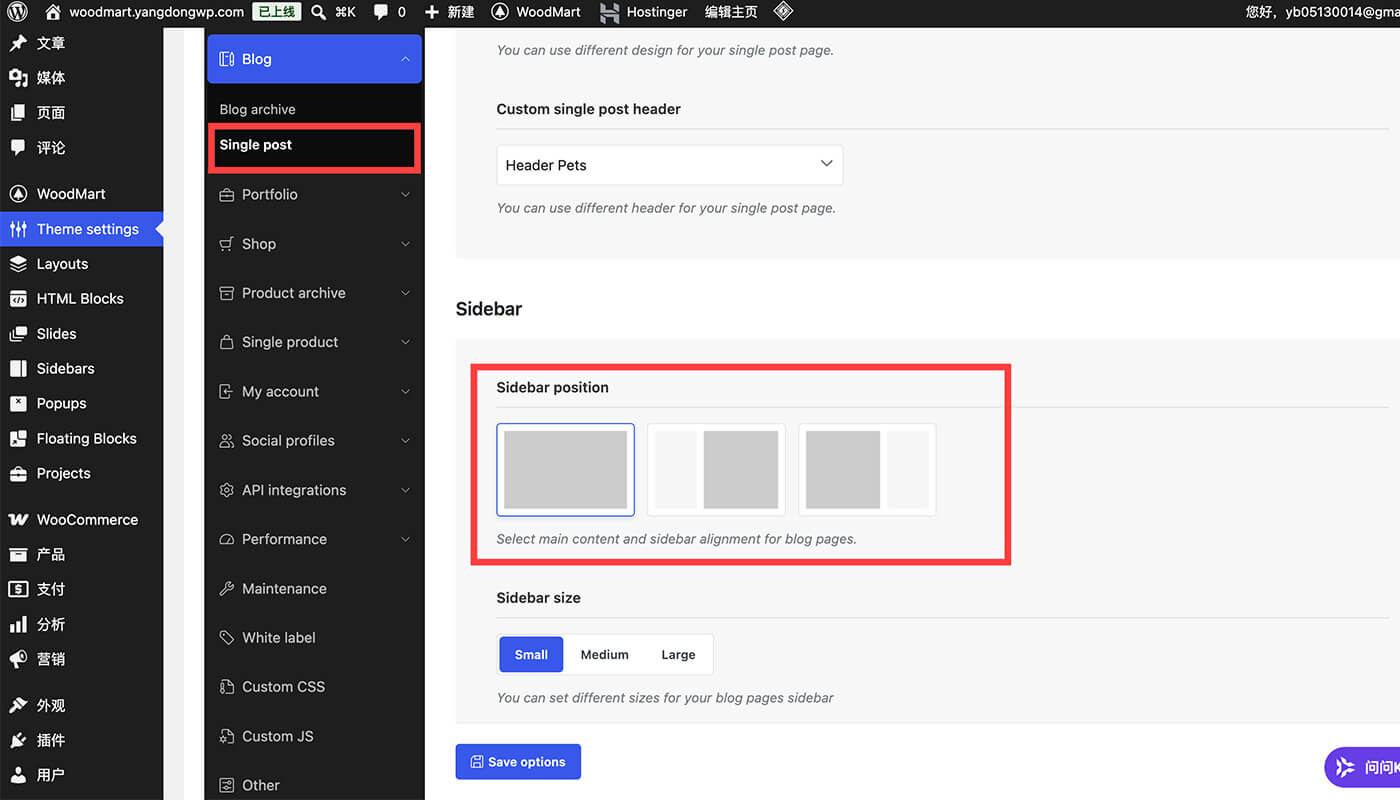Click the search magnifier icon in admin bar
Viewport: 1400px width, 800px height.
click(318, 12)
